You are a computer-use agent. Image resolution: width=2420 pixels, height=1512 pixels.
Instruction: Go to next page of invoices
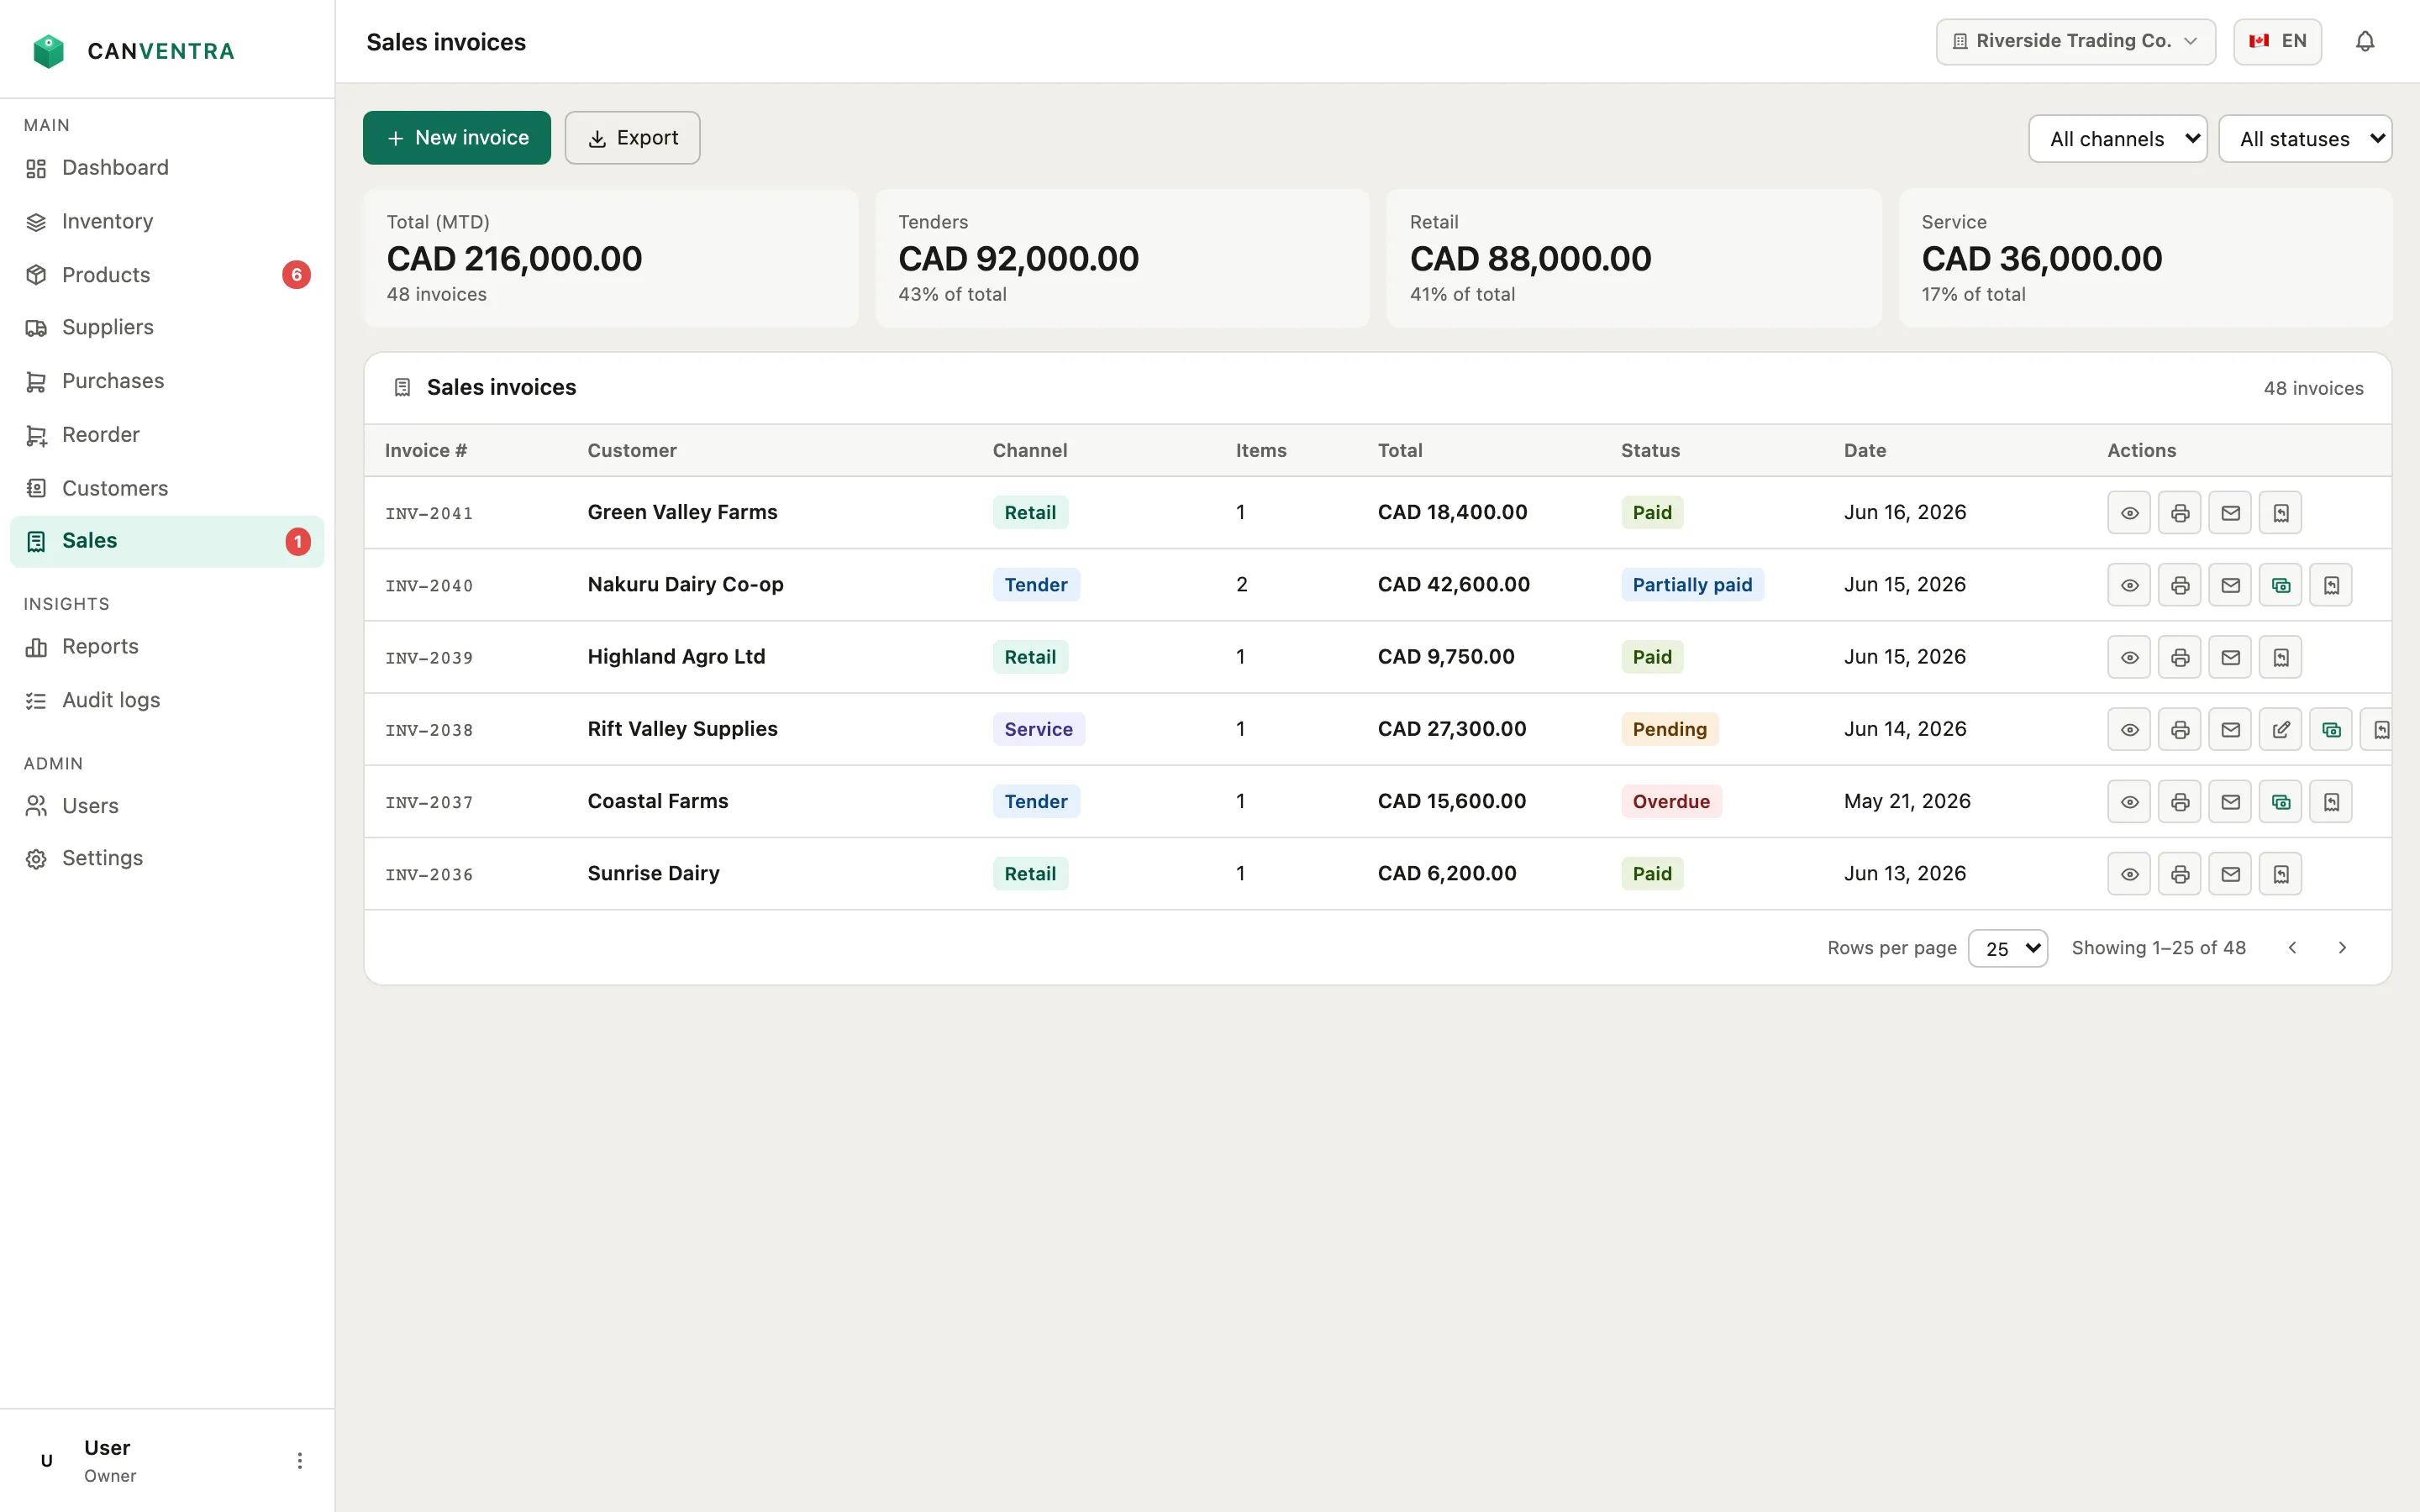point(2342,947)
